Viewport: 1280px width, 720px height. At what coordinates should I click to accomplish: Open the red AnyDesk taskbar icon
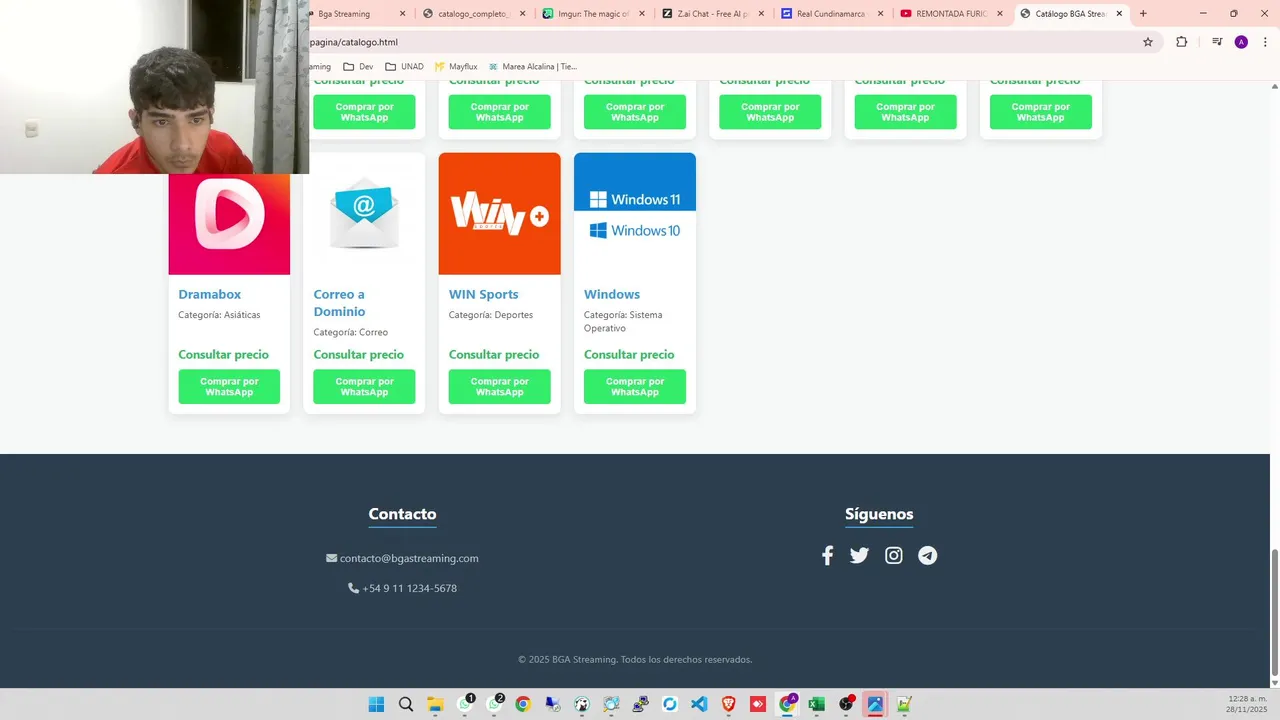tap(758, 704)
